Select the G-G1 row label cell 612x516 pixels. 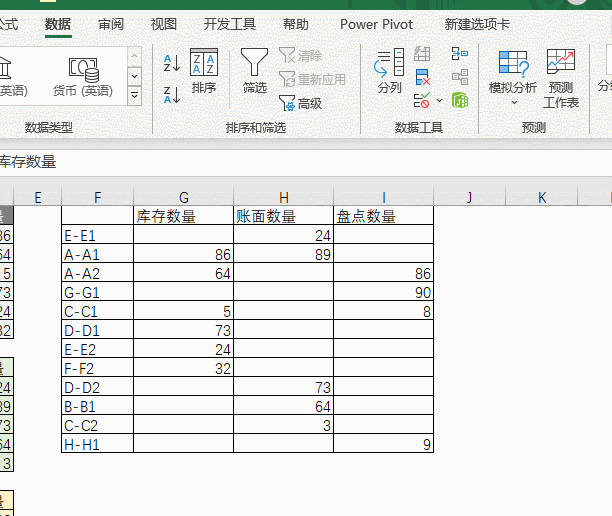click(97, 292)
